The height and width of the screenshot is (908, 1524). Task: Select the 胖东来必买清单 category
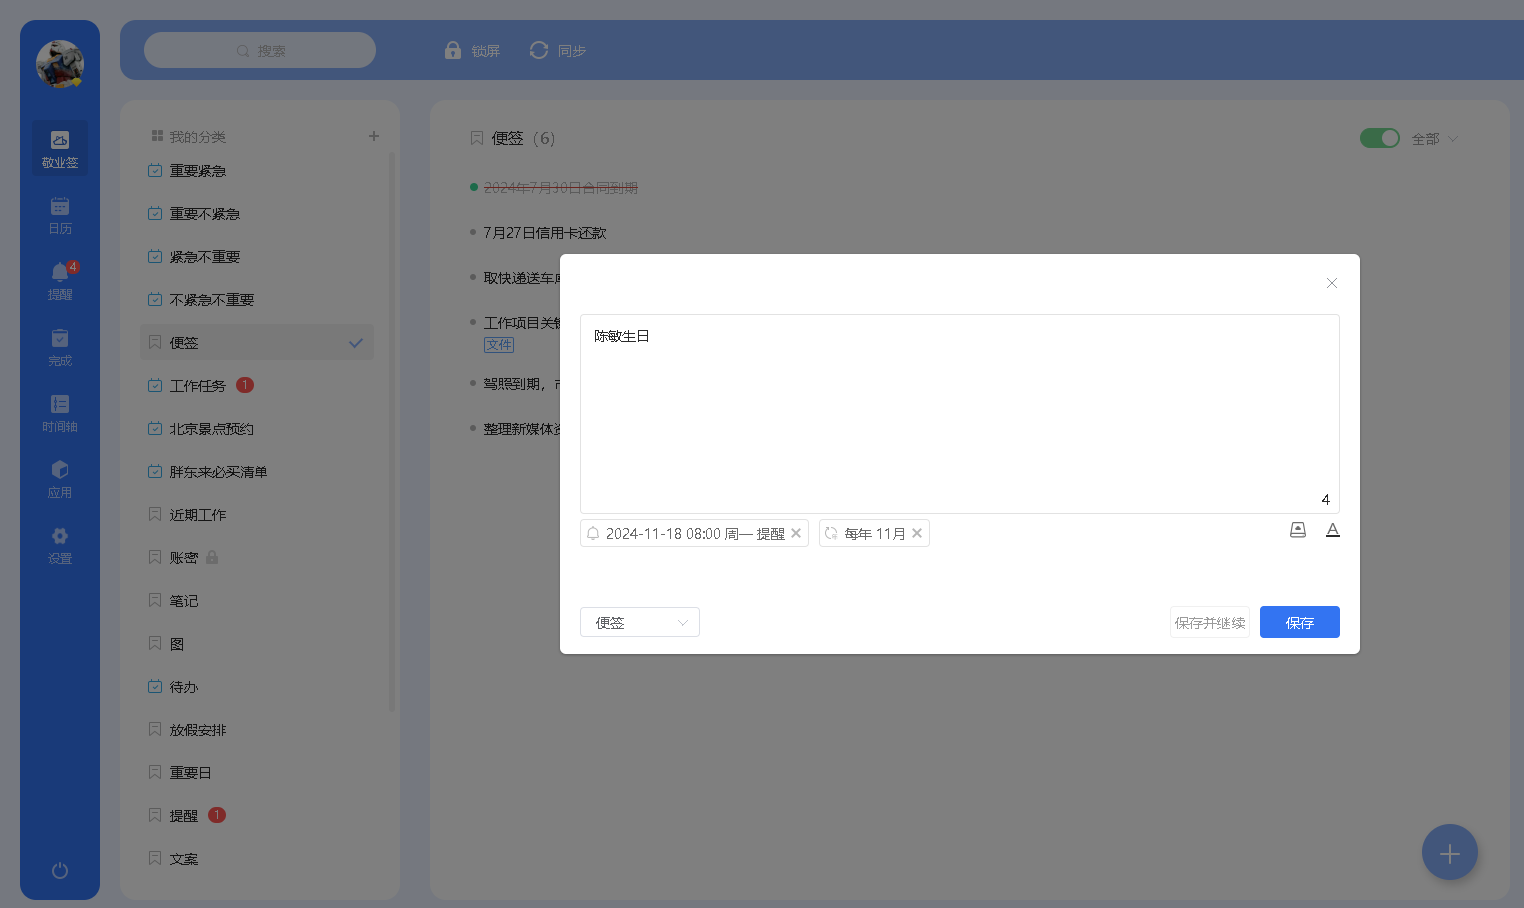(257, 471)
